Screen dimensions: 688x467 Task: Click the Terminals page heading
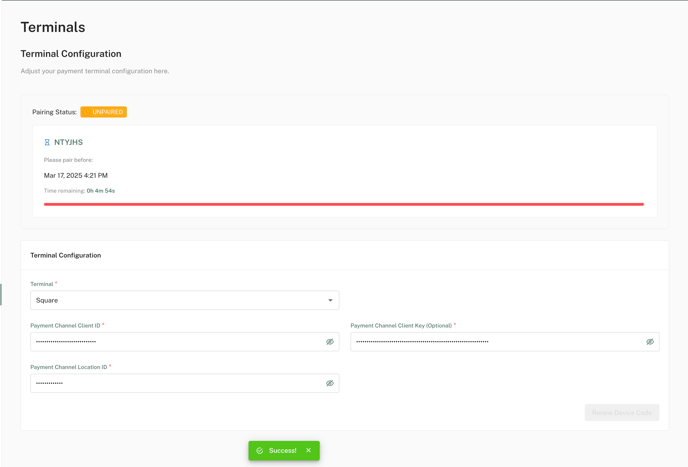(53, 27)
